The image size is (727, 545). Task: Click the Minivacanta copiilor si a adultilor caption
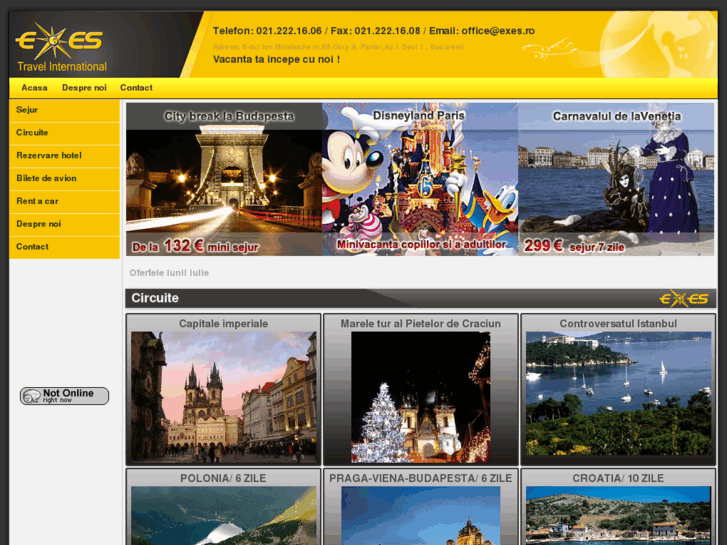(x=421, y=244)
